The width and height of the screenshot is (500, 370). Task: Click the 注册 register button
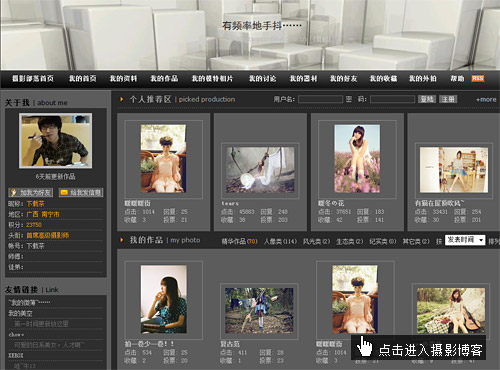448,99
